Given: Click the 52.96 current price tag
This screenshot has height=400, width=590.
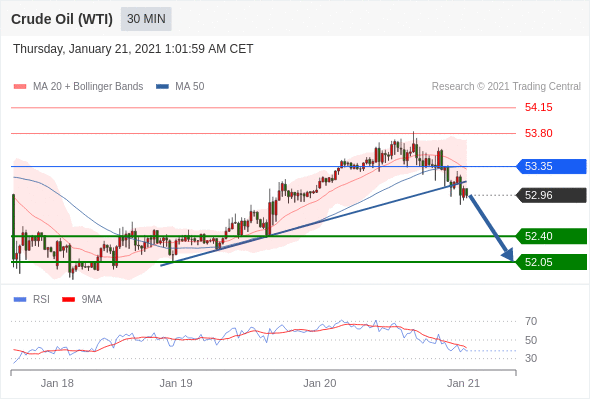Looking at the screenshot, I should click(x=551, y=195).
